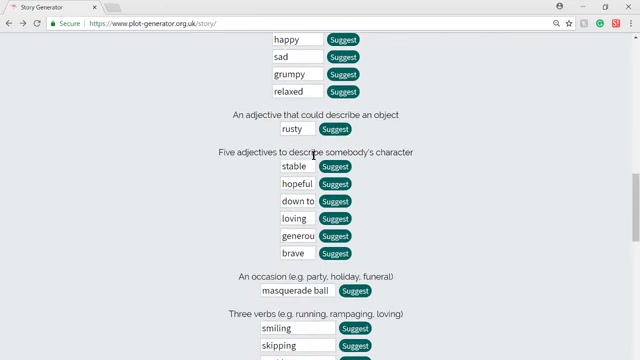Click into the 'hopeful' text field
This screenshot has height=360, width=640.
(x=298, y=184)
